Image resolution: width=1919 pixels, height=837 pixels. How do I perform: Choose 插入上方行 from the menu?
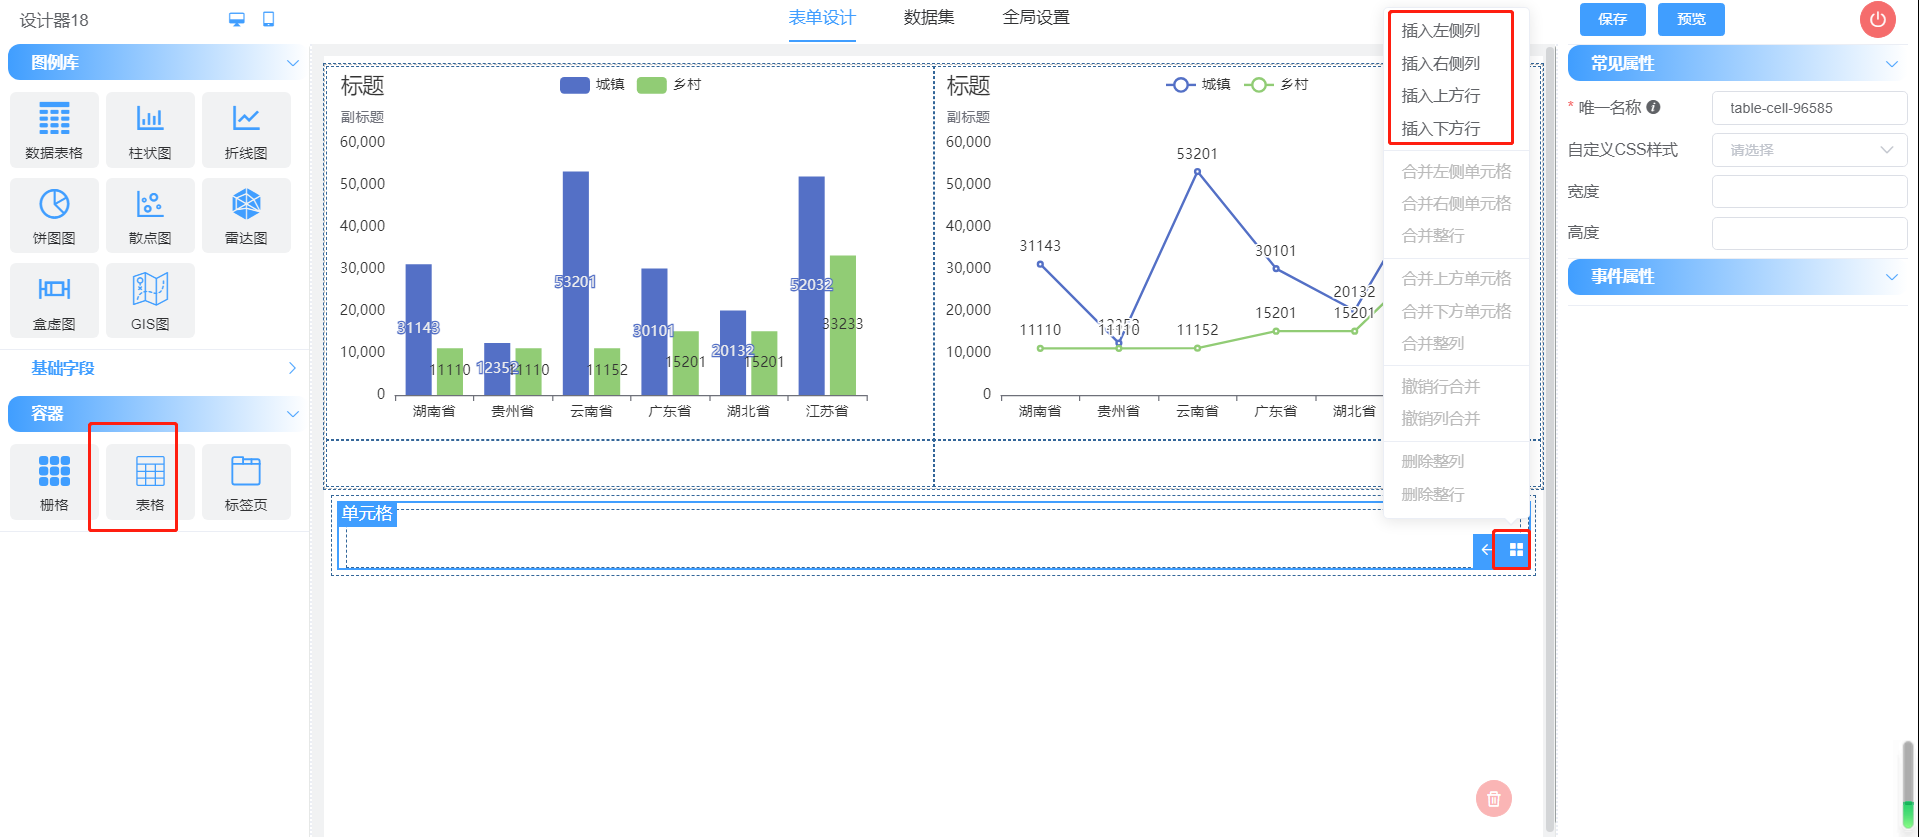(x=1441, y=96)
